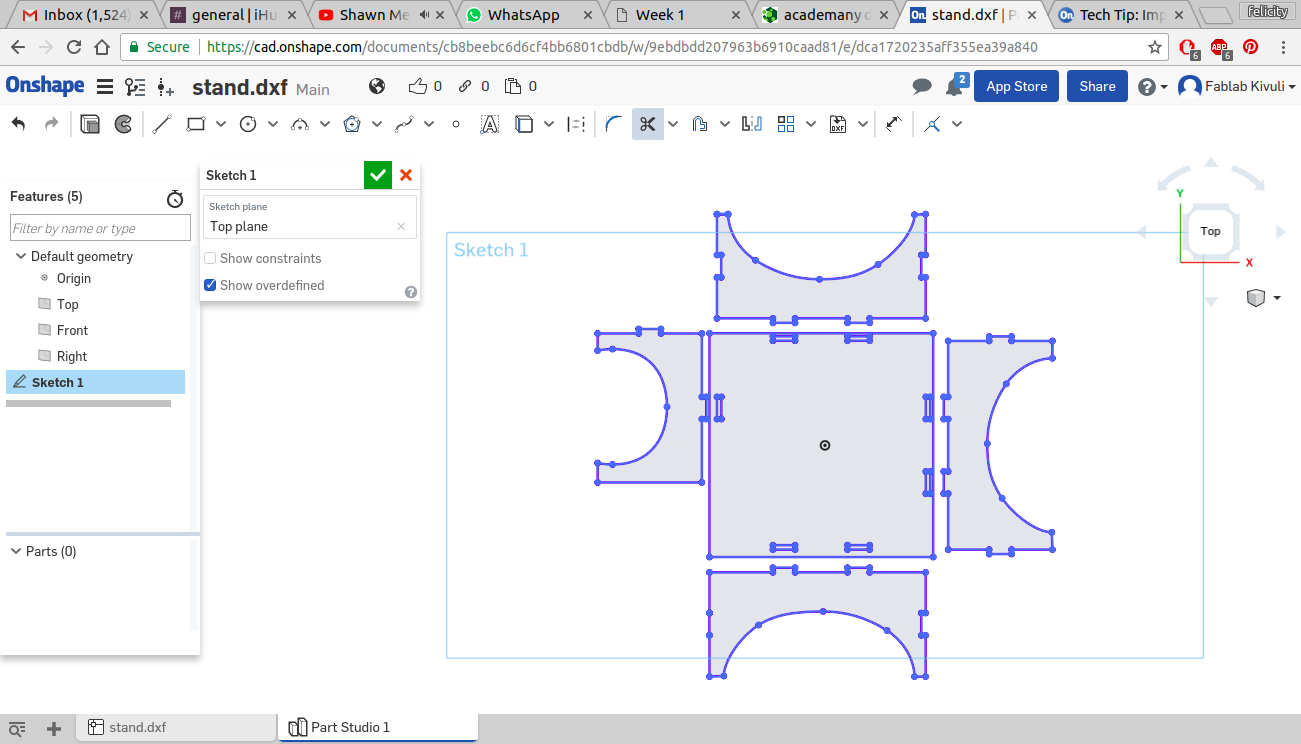
Task: Switch to the Part Studio 1 tab
Action: 350,727
